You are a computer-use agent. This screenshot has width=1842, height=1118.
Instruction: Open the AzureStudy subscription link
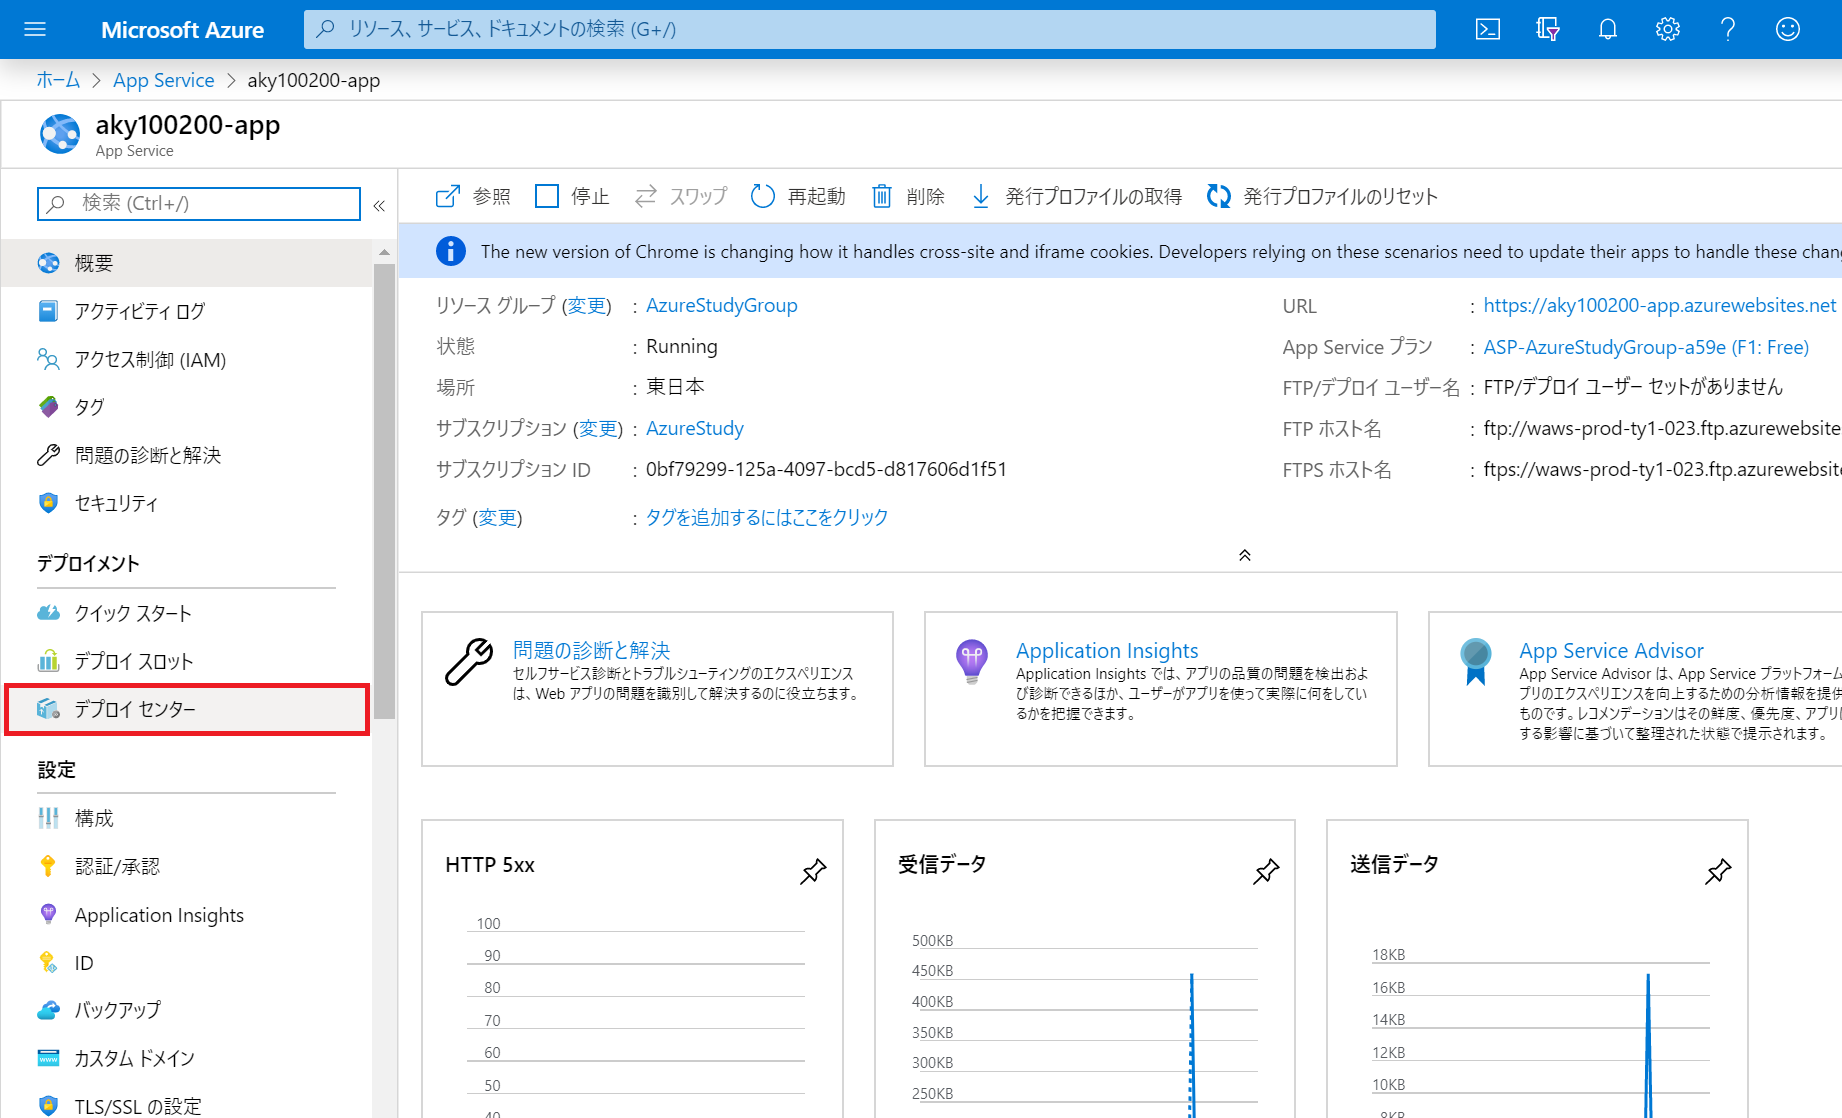[x=695, y=428]
